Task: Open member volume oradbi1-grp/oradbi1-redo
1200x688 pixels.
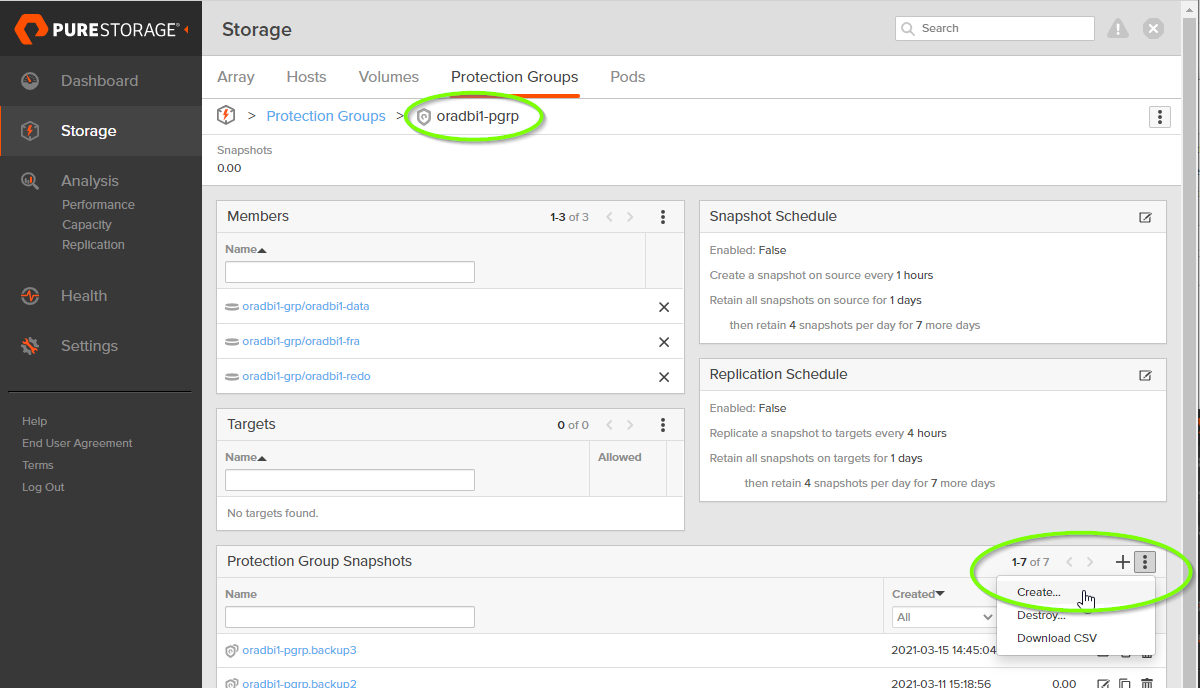Action: pyautogui.click(x=306, y=376)
